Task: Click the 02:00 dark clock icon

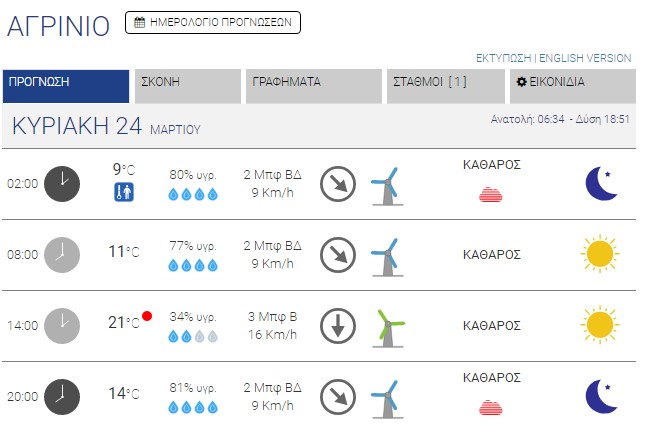Action: (x=62, y=183)
